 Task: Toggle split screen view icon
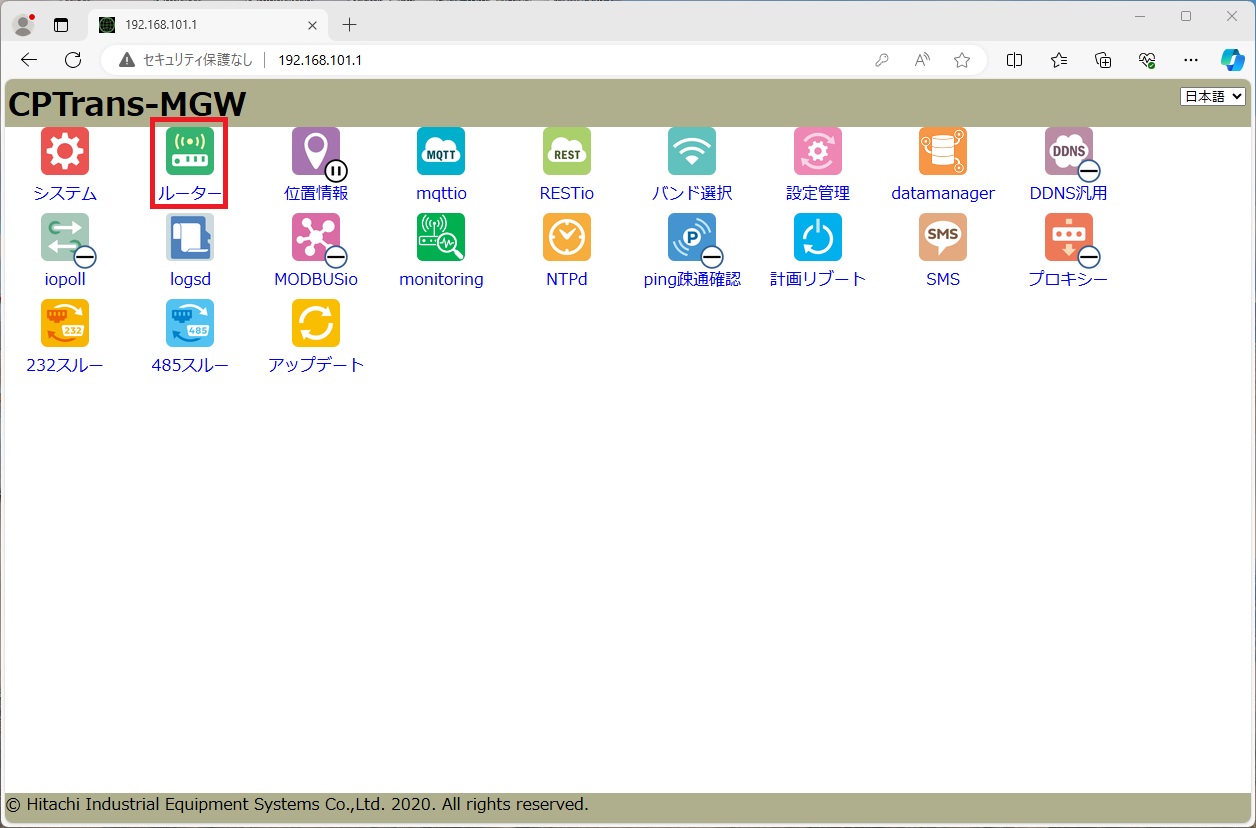[x=1014, y=60]
